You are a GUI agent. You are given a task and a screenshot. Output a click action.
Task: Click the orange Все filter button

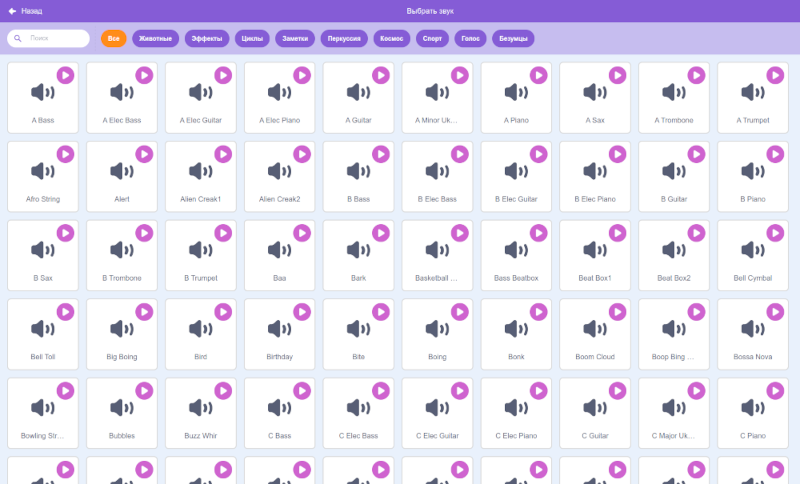pos(114,38)
